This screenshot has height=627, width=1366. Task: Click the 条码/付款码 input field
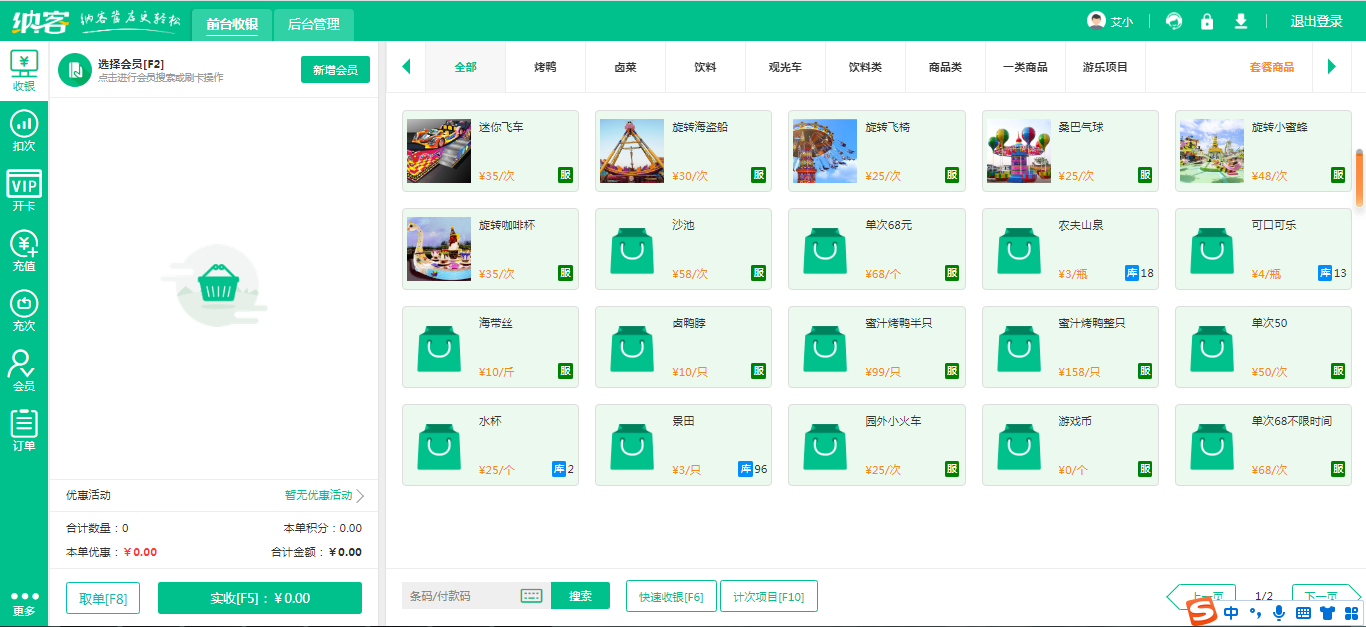click(x=462, y=596)
